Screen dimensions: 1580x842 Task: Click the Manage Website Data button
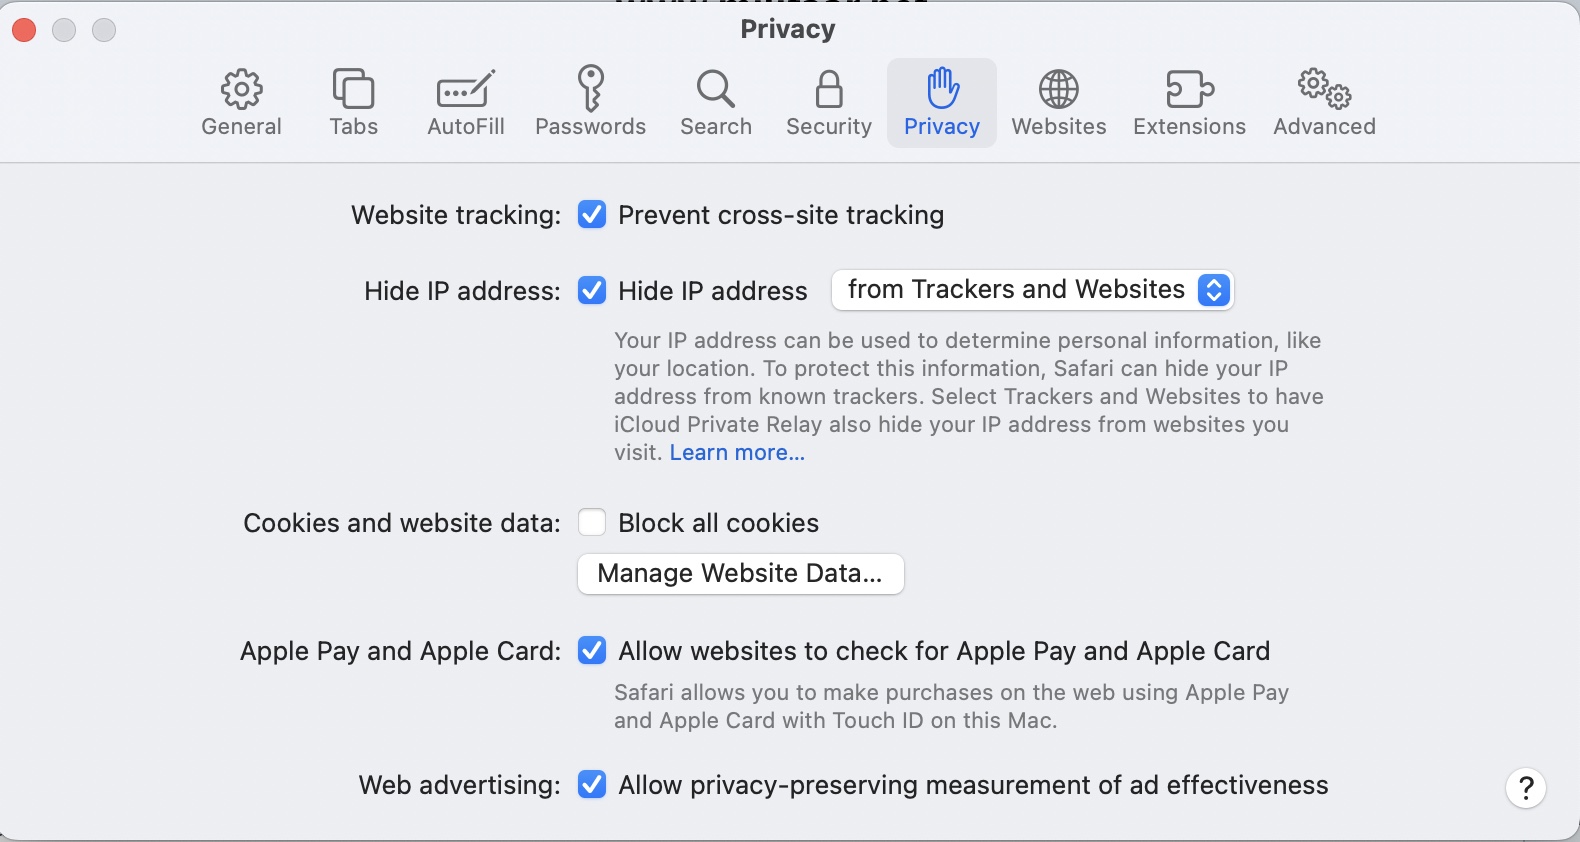pyautogui.click(x=740, y=574)
